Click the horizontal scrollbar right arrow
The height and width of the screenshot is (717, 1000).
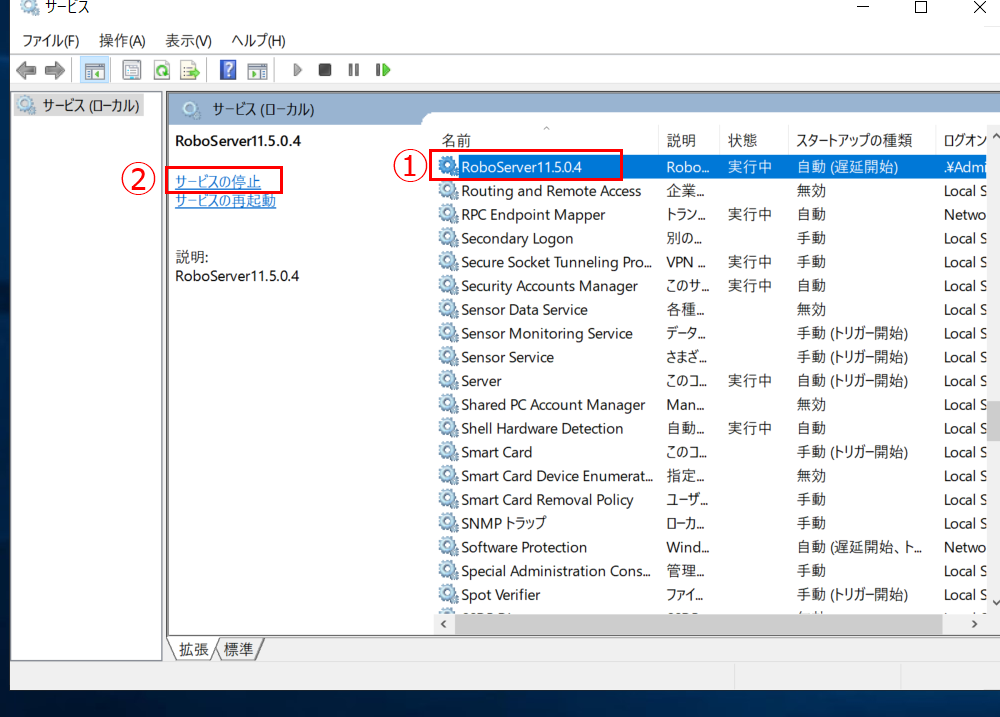pos(974,624)
